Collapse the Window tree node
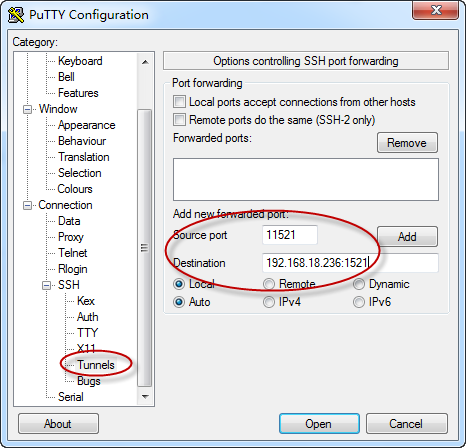The width and height of the screenshot is (466, 448). click(x=27, y=109)
